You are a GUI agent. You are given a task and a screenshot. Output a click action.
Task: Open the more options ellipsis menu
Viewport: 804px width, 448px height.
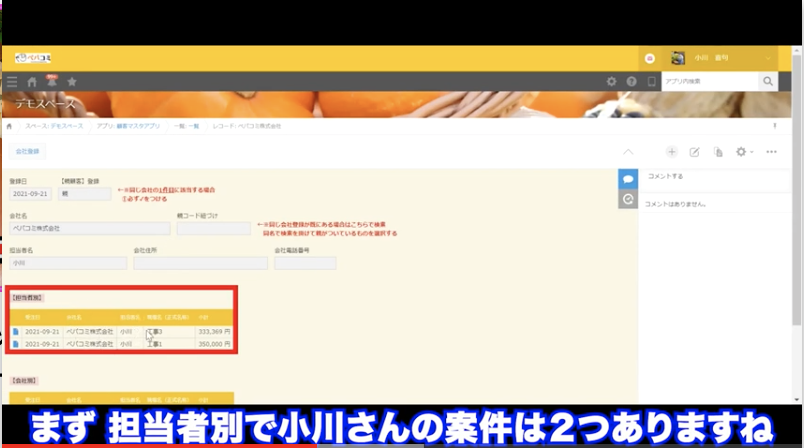tap(771, 152)
